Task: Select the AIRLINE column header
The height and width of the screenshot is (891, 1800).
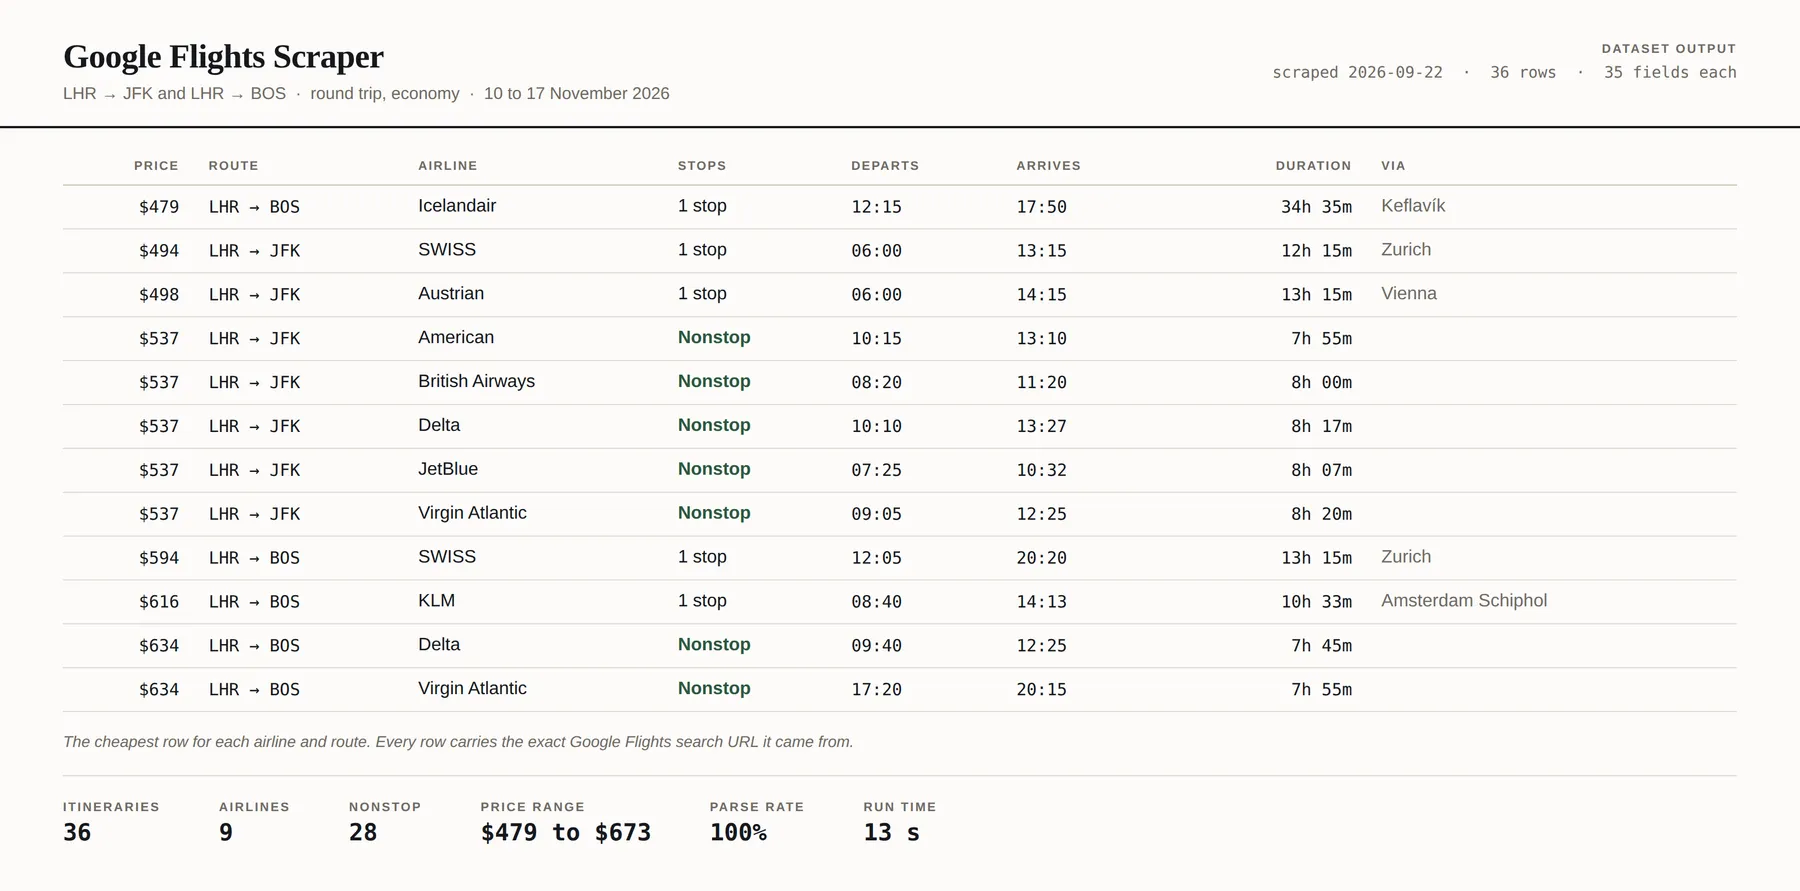Action: tap(447, 166)
